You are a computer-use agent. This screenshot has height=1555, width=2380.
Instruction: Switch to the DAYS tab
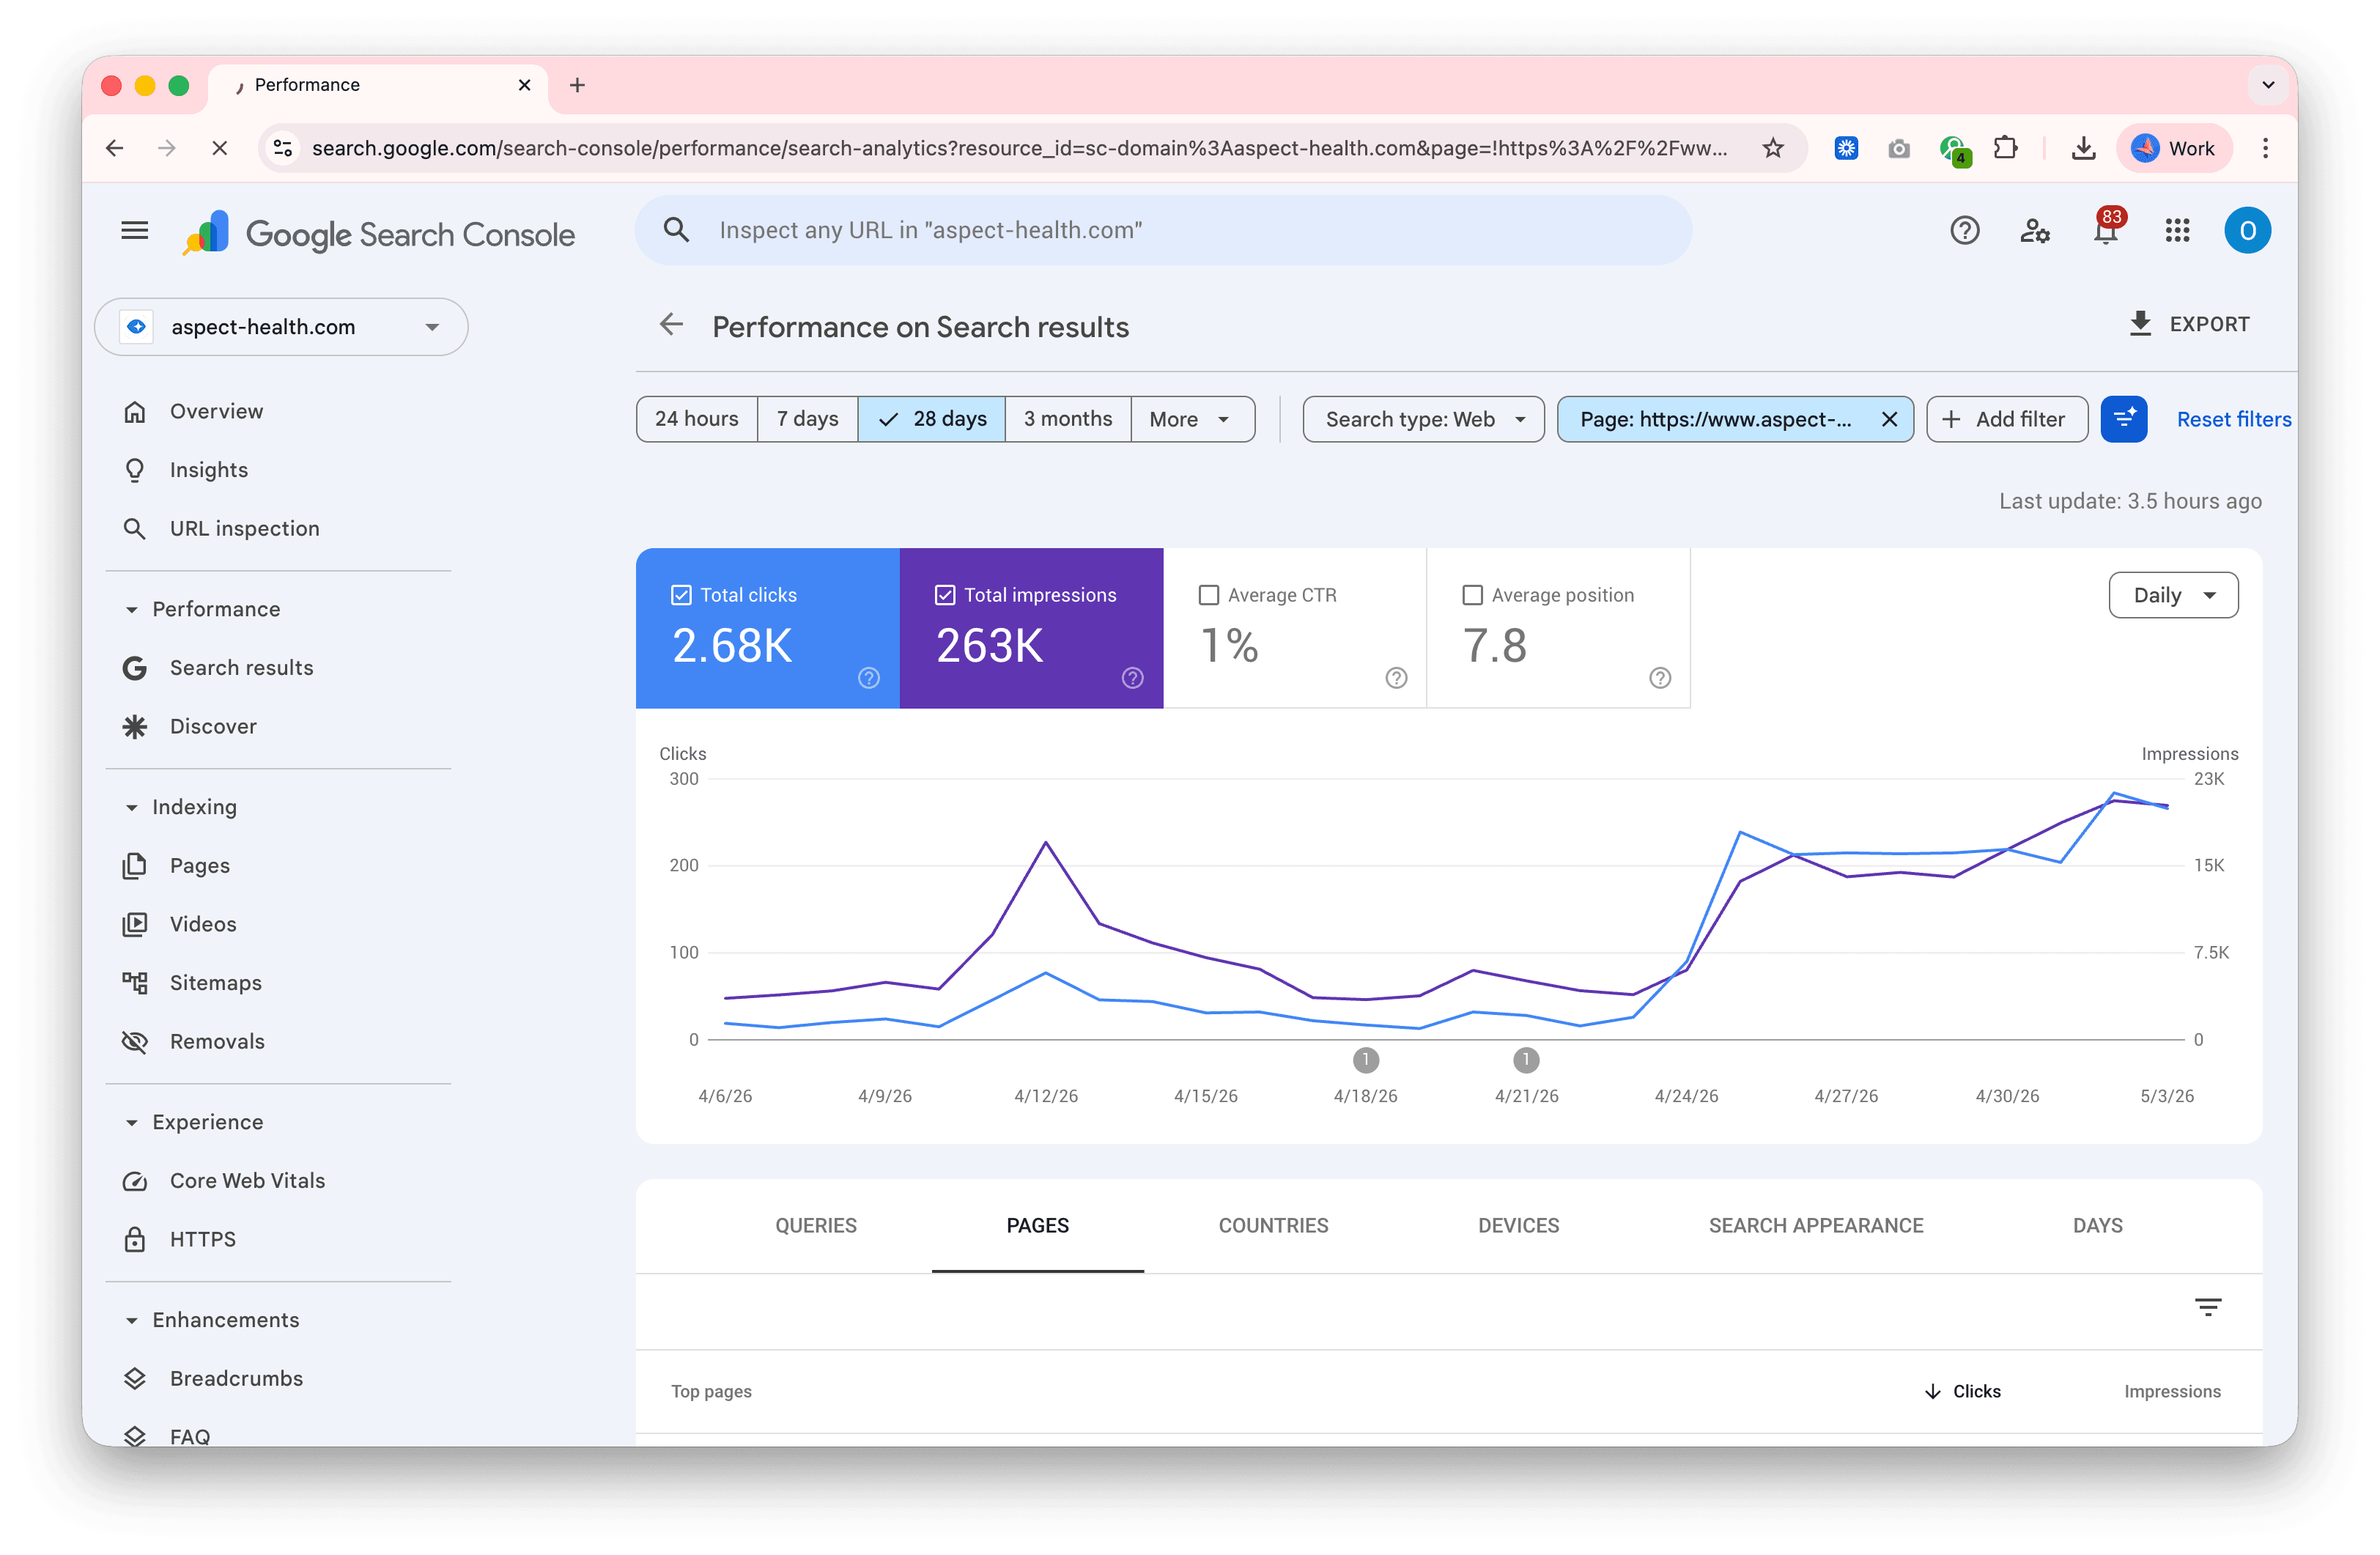tap(2097, 1225)
